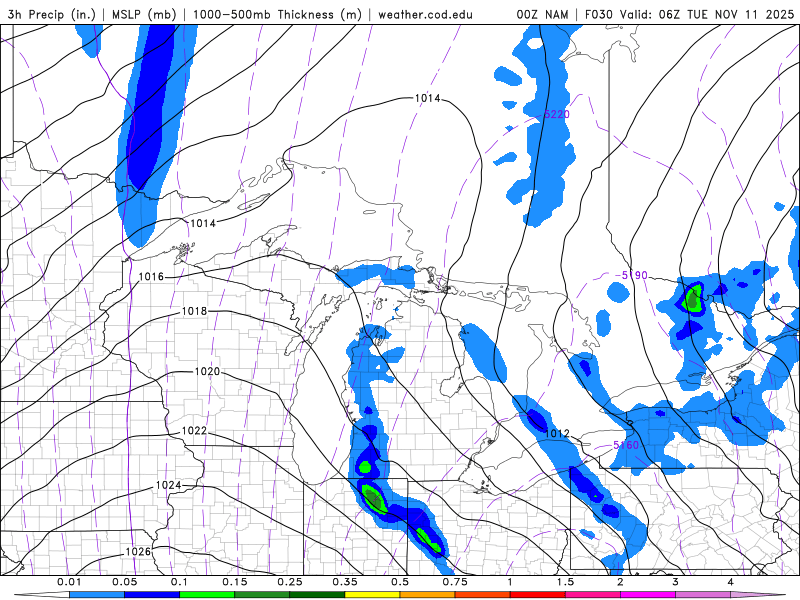
Task: Click the 1024 isobar label
Action: tap(168, 485)
